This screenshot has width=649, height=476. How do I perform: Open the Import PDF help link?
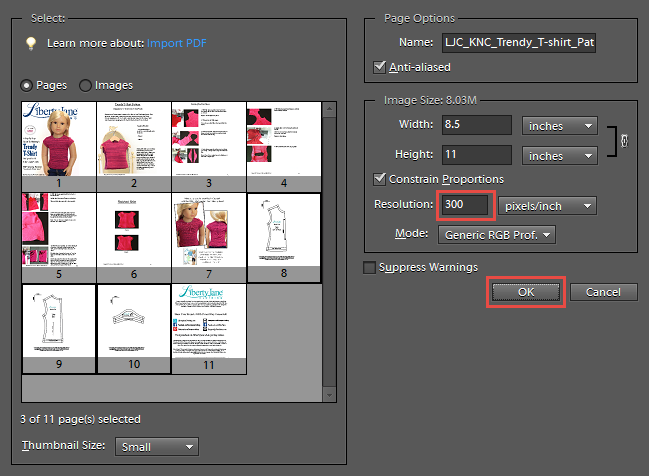(x=177, y=43)
